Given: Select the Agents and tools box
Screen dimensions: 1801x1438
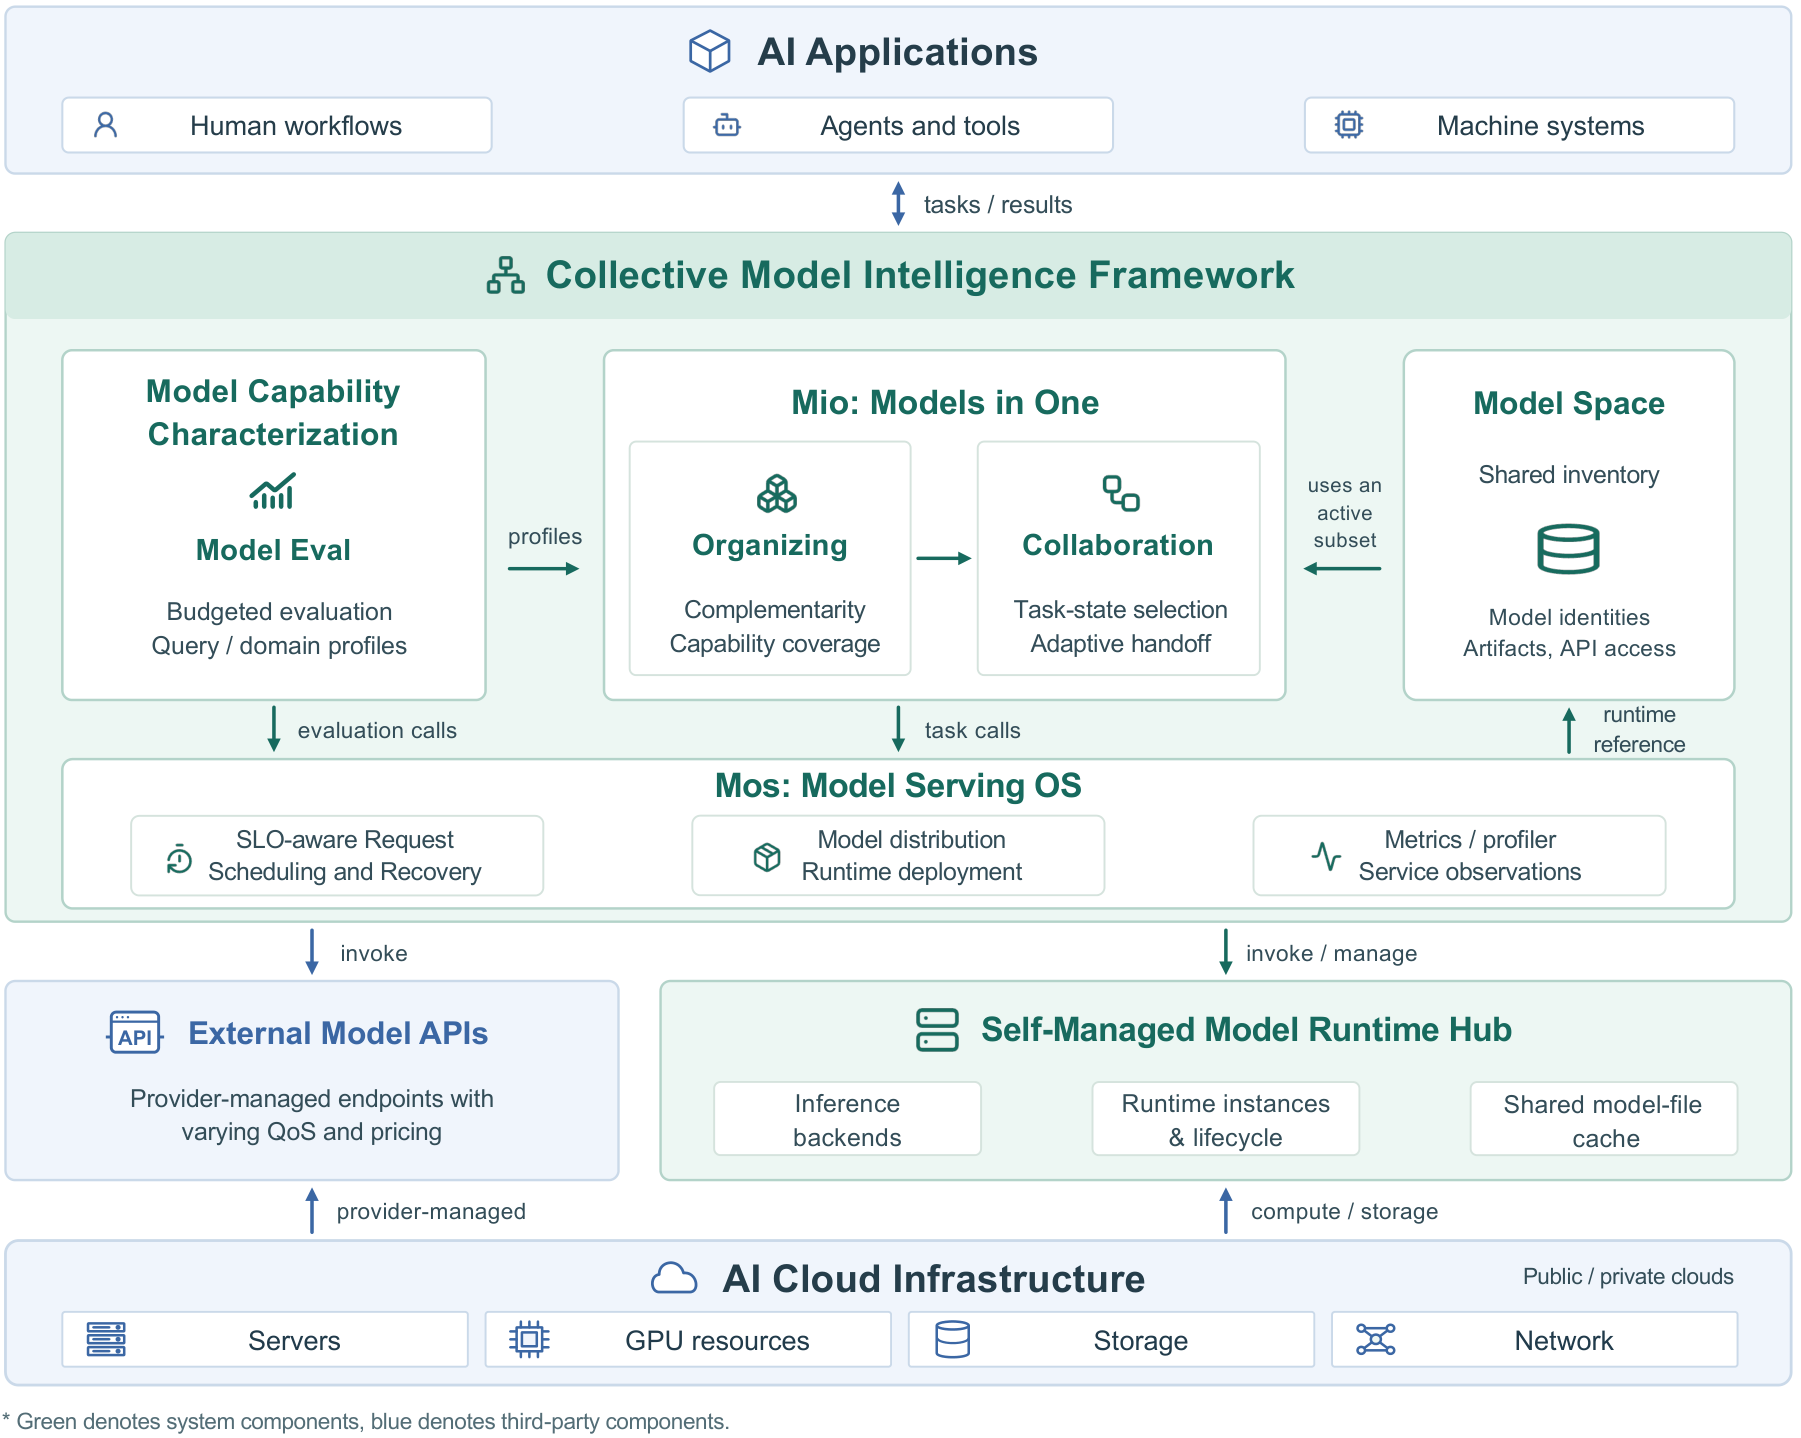Looking at the screenshot, I should coord(898,125).
